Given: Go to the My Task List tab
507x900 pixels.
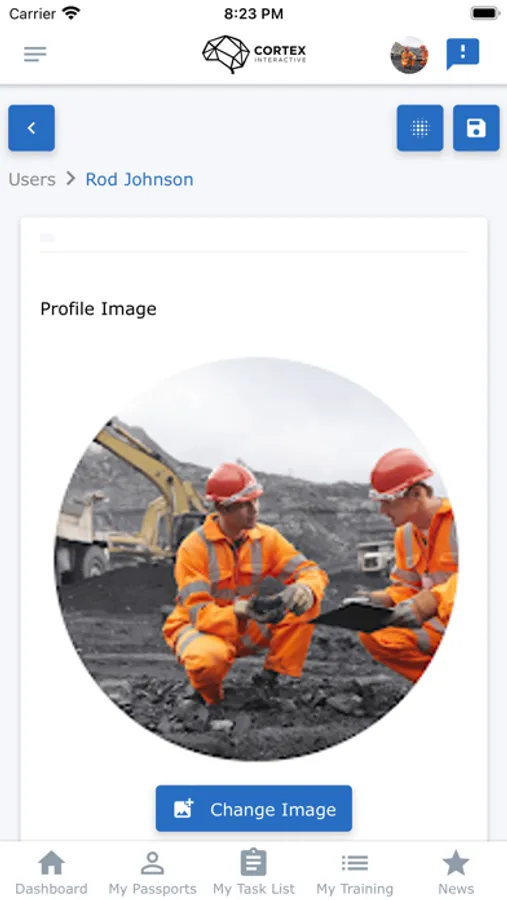Looking at the screenshot, I should (254, 872).
